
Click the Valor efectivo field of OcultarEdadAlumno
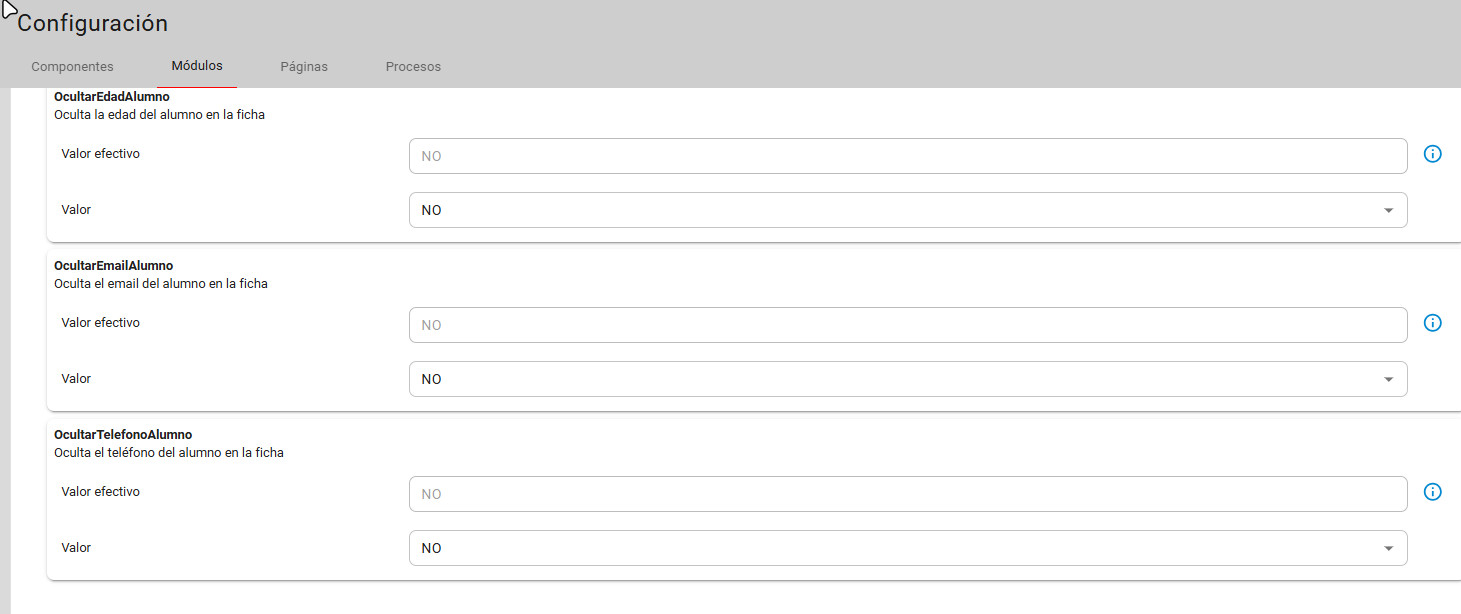tap(908, 156)
